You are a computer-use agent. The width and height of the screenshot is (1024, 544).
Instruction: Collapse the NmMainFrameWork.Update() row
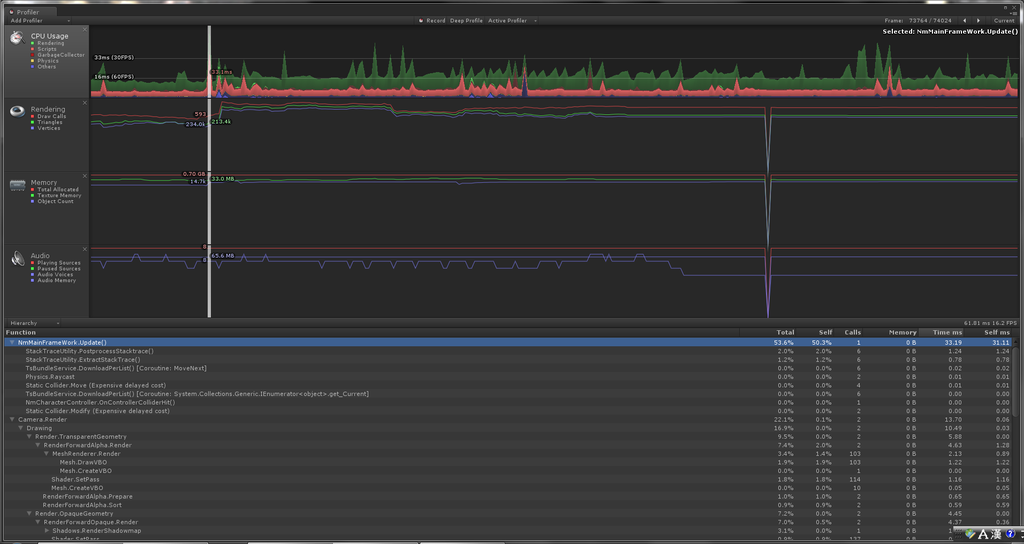click(12, 342)
